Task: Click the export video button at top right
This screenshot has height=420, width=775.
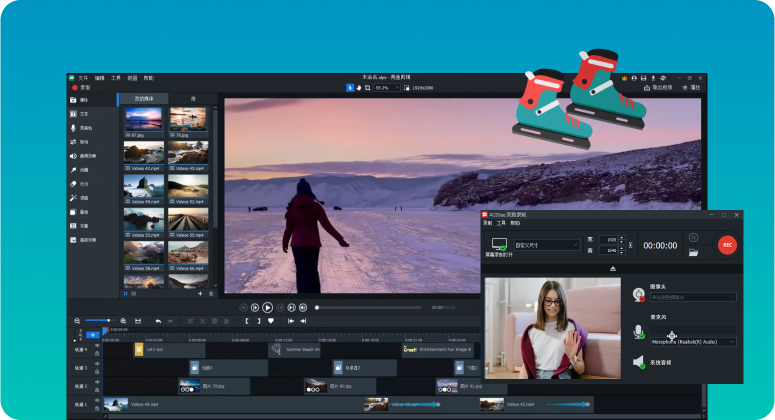Action: coord(657,87)
